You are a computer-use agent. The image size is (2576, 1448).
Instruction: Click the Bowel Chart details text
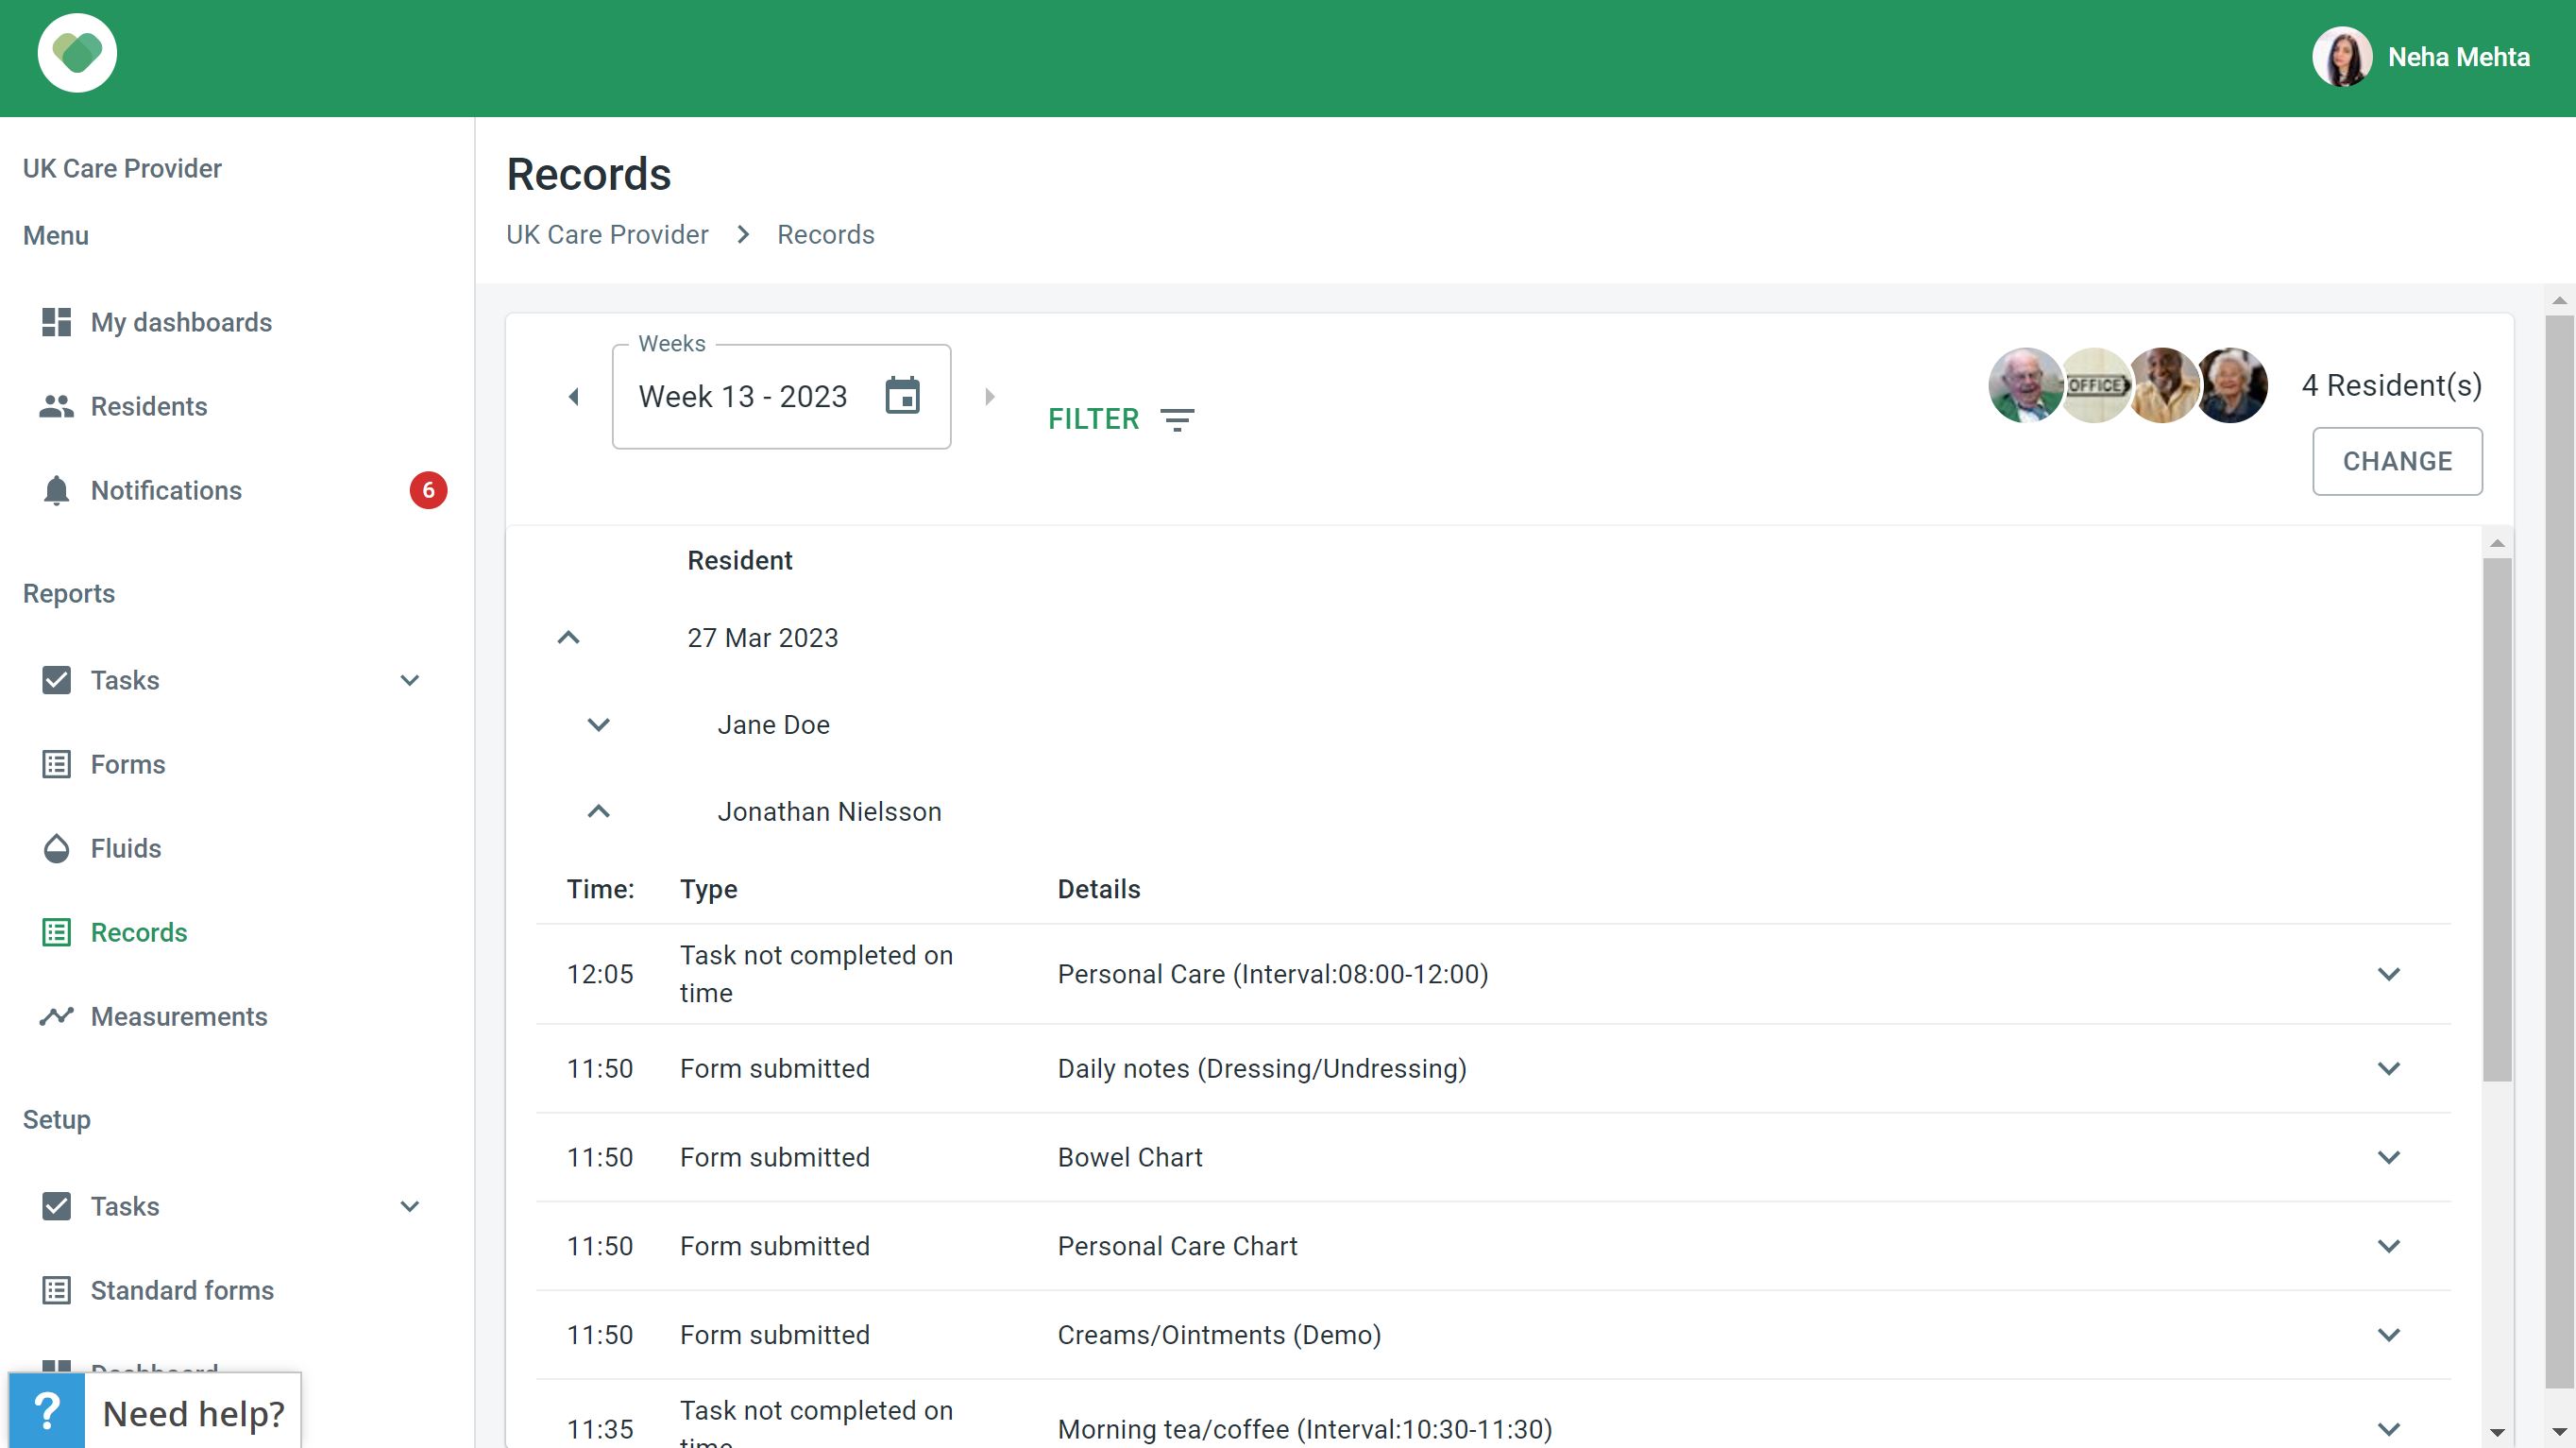click(1130, 1157)
